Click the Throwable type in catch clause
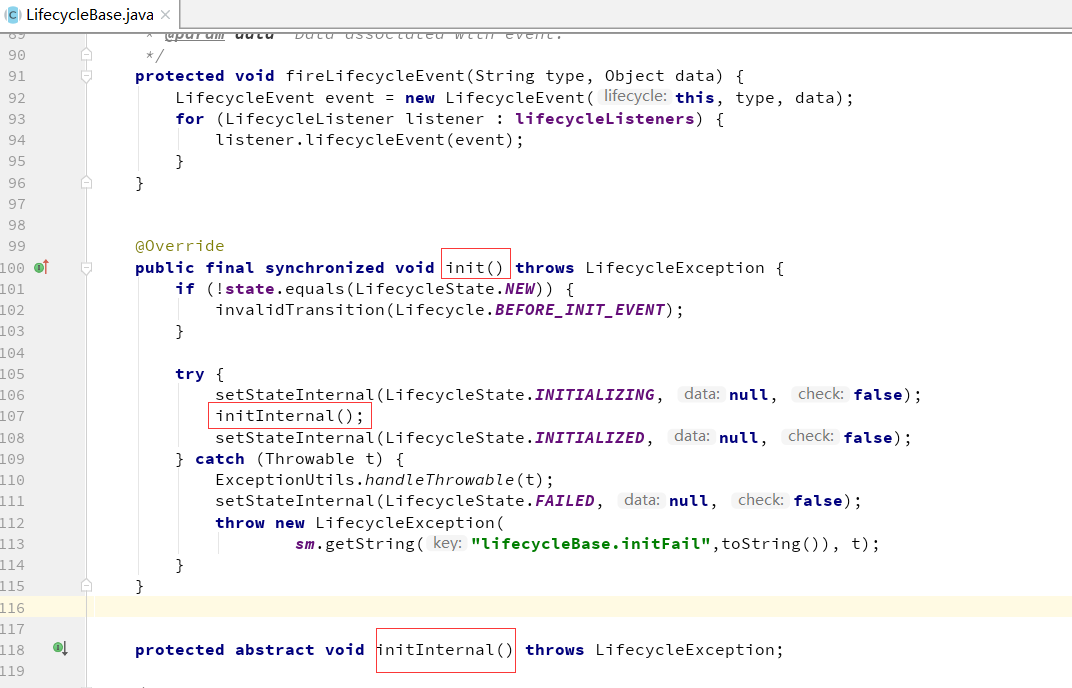This screenshot has height=688, width=1072. (x=310, y=459)
